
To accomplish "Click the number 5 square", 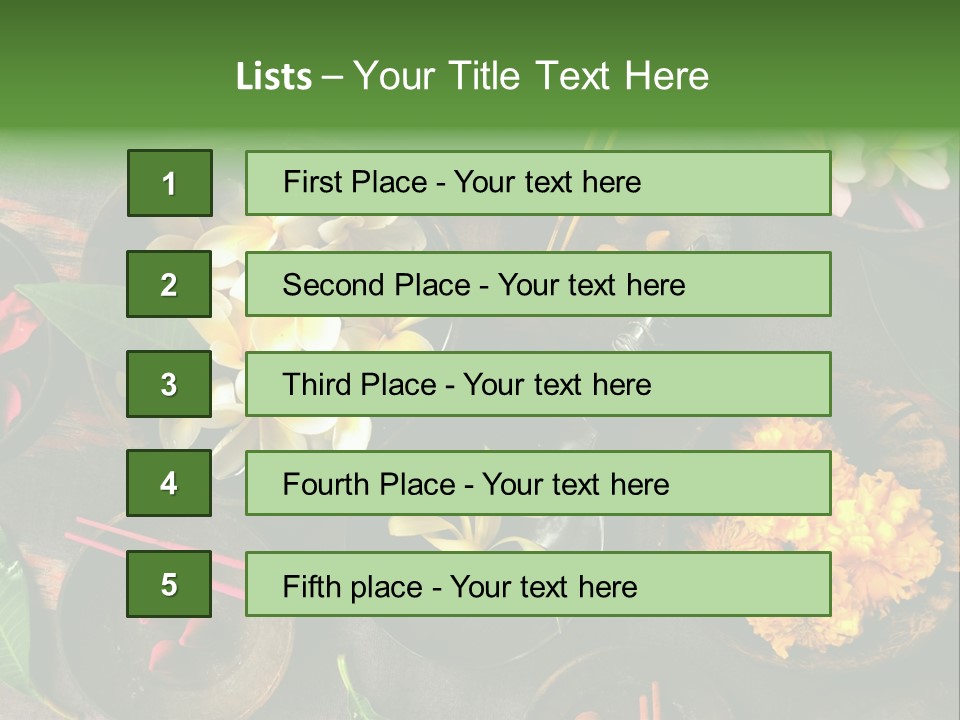I will coord(169,584).
